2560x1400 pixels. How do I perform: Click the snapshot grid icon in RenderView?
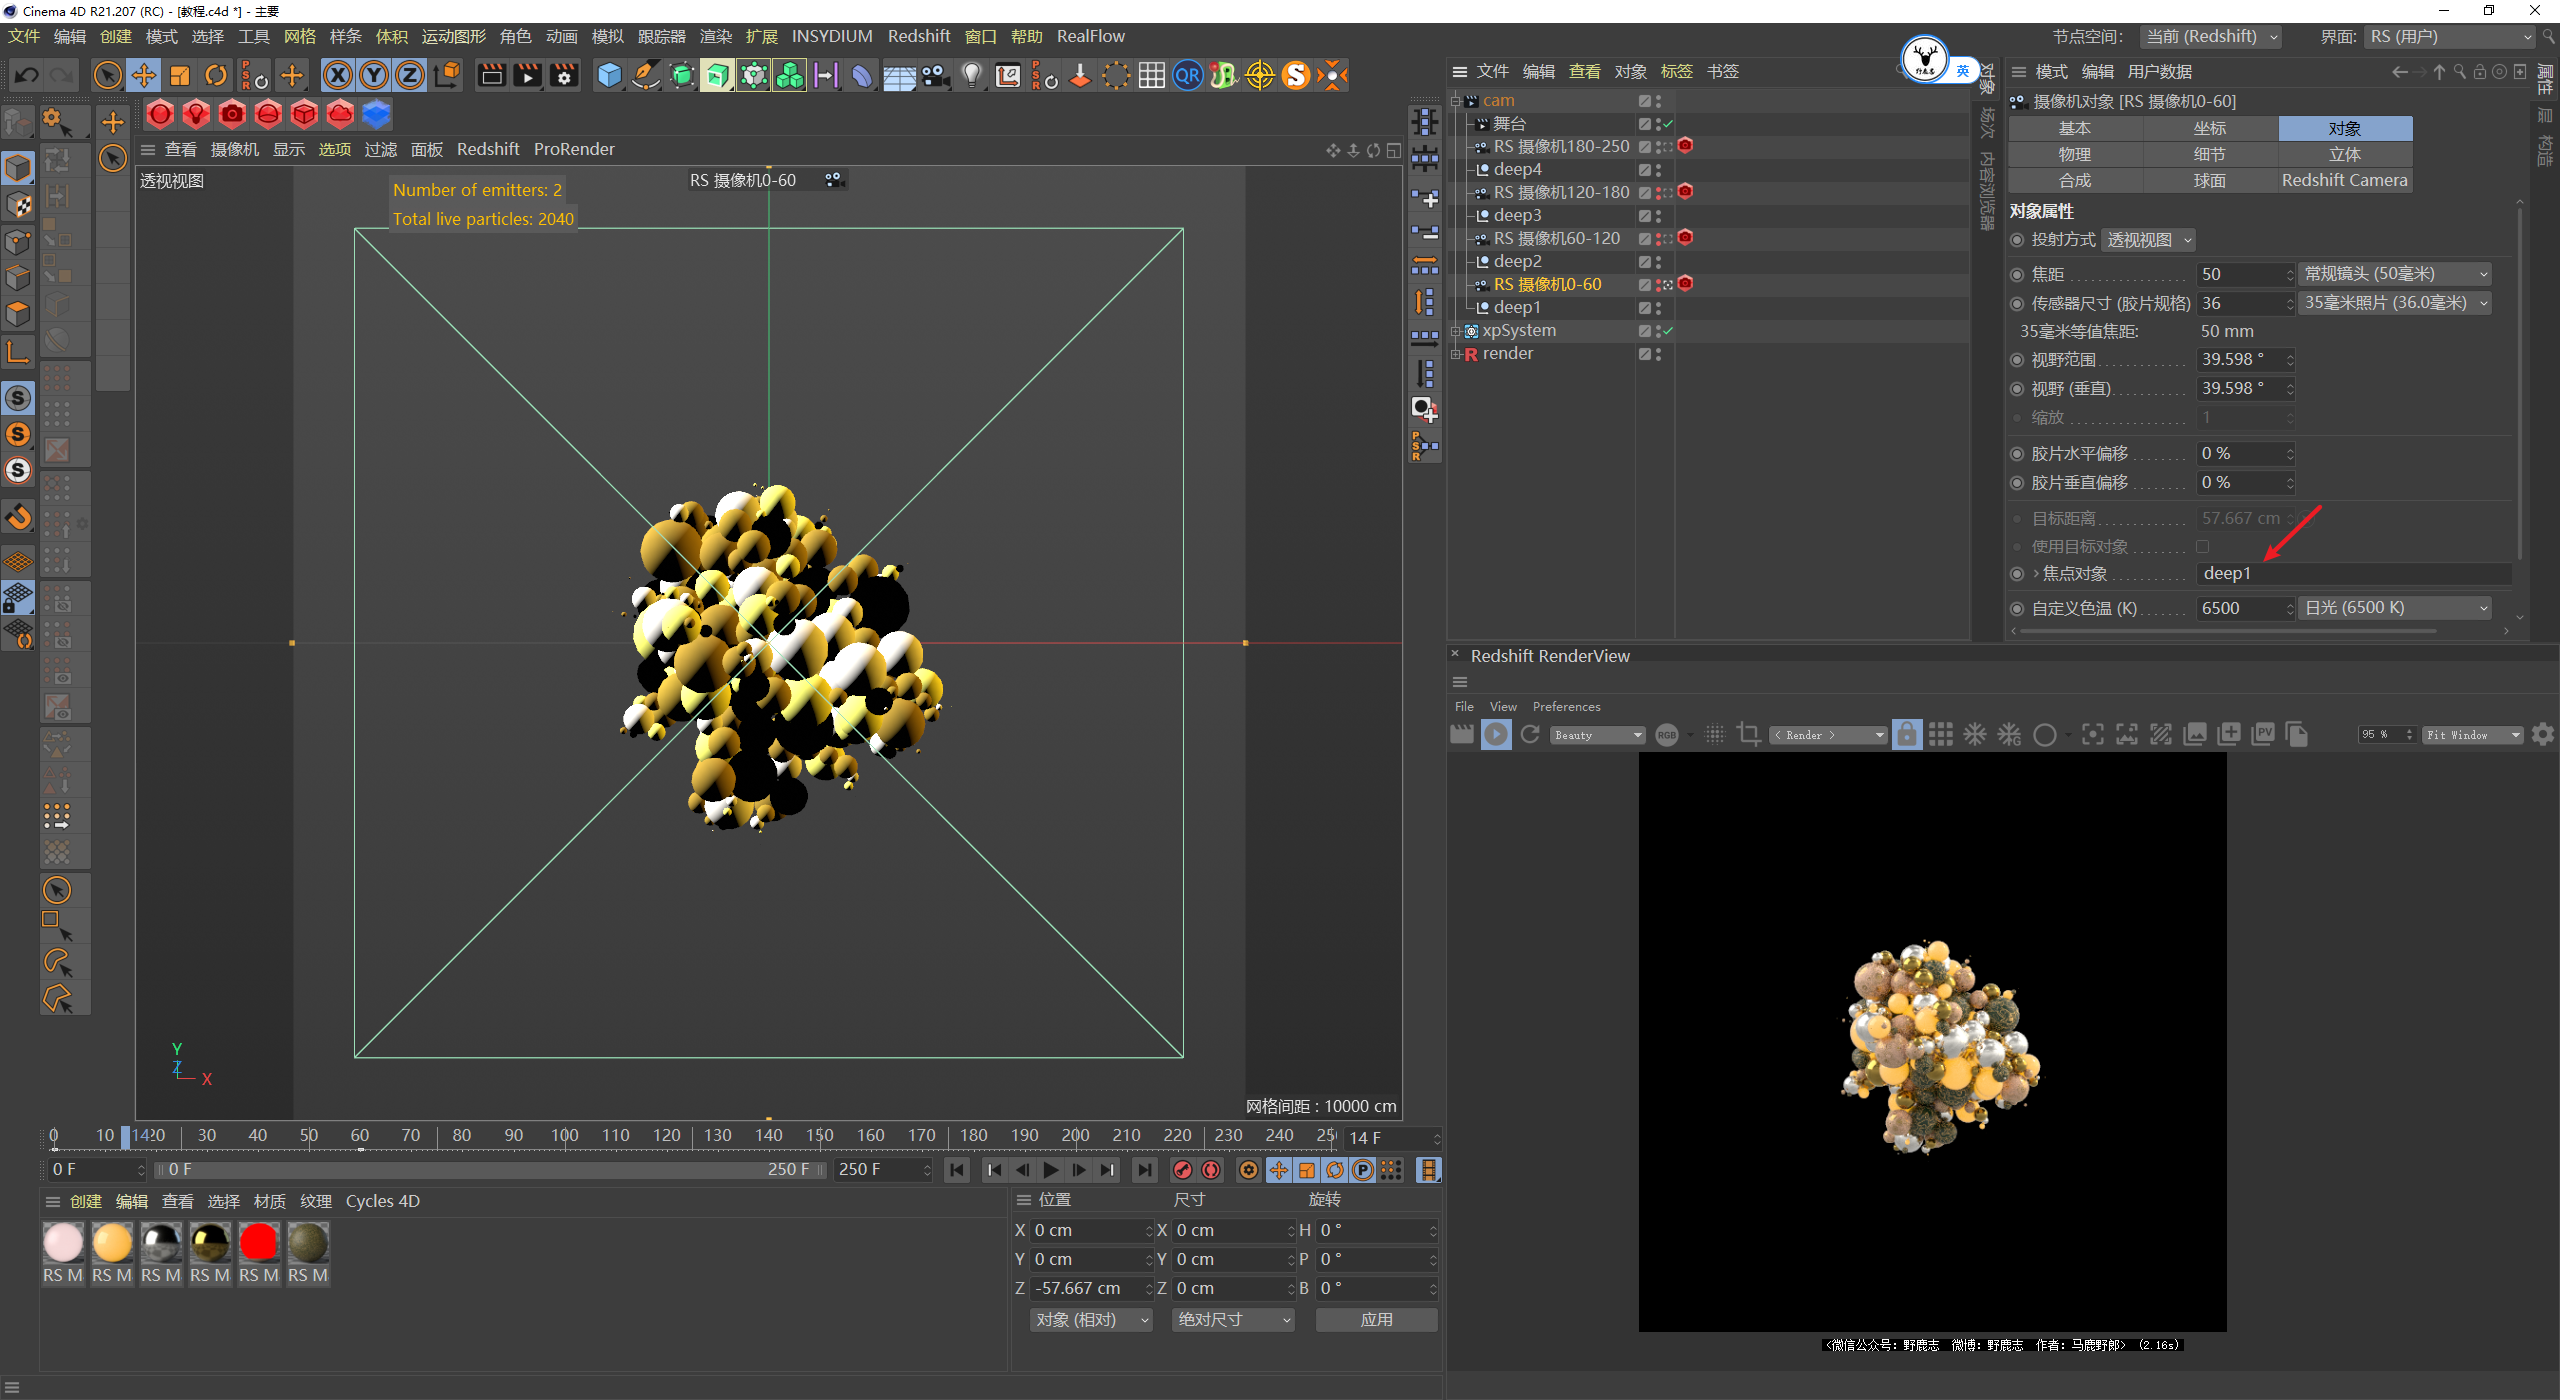(x=1941, y=735)
